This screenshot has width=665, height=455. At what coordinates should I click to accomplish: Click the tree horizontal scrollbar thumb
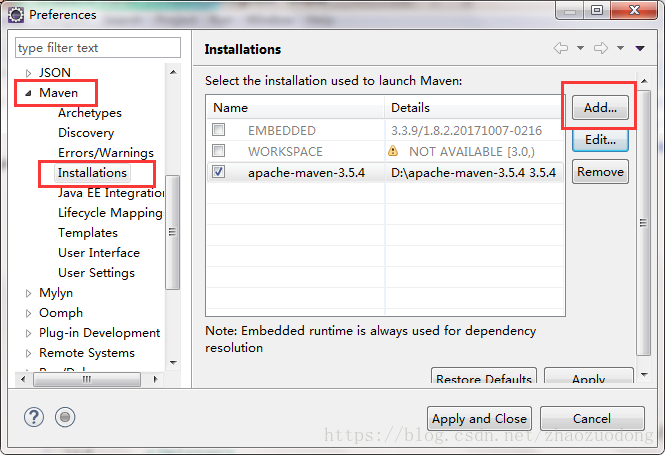coord(87,379)
